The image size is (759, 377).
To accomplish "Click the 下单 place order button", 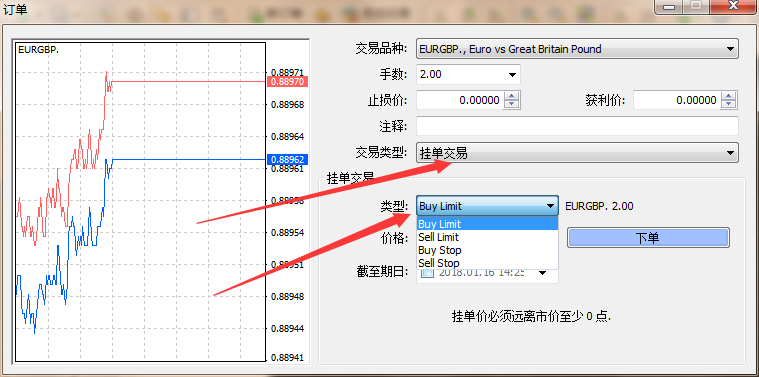I will click(x=648, y=238).
